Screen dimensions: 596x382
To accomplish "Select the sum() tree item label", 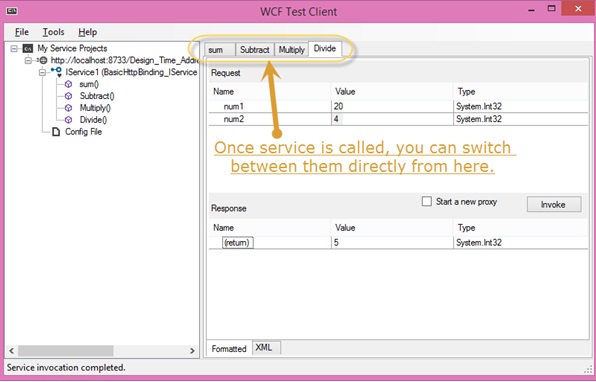I will pos(89,84).
